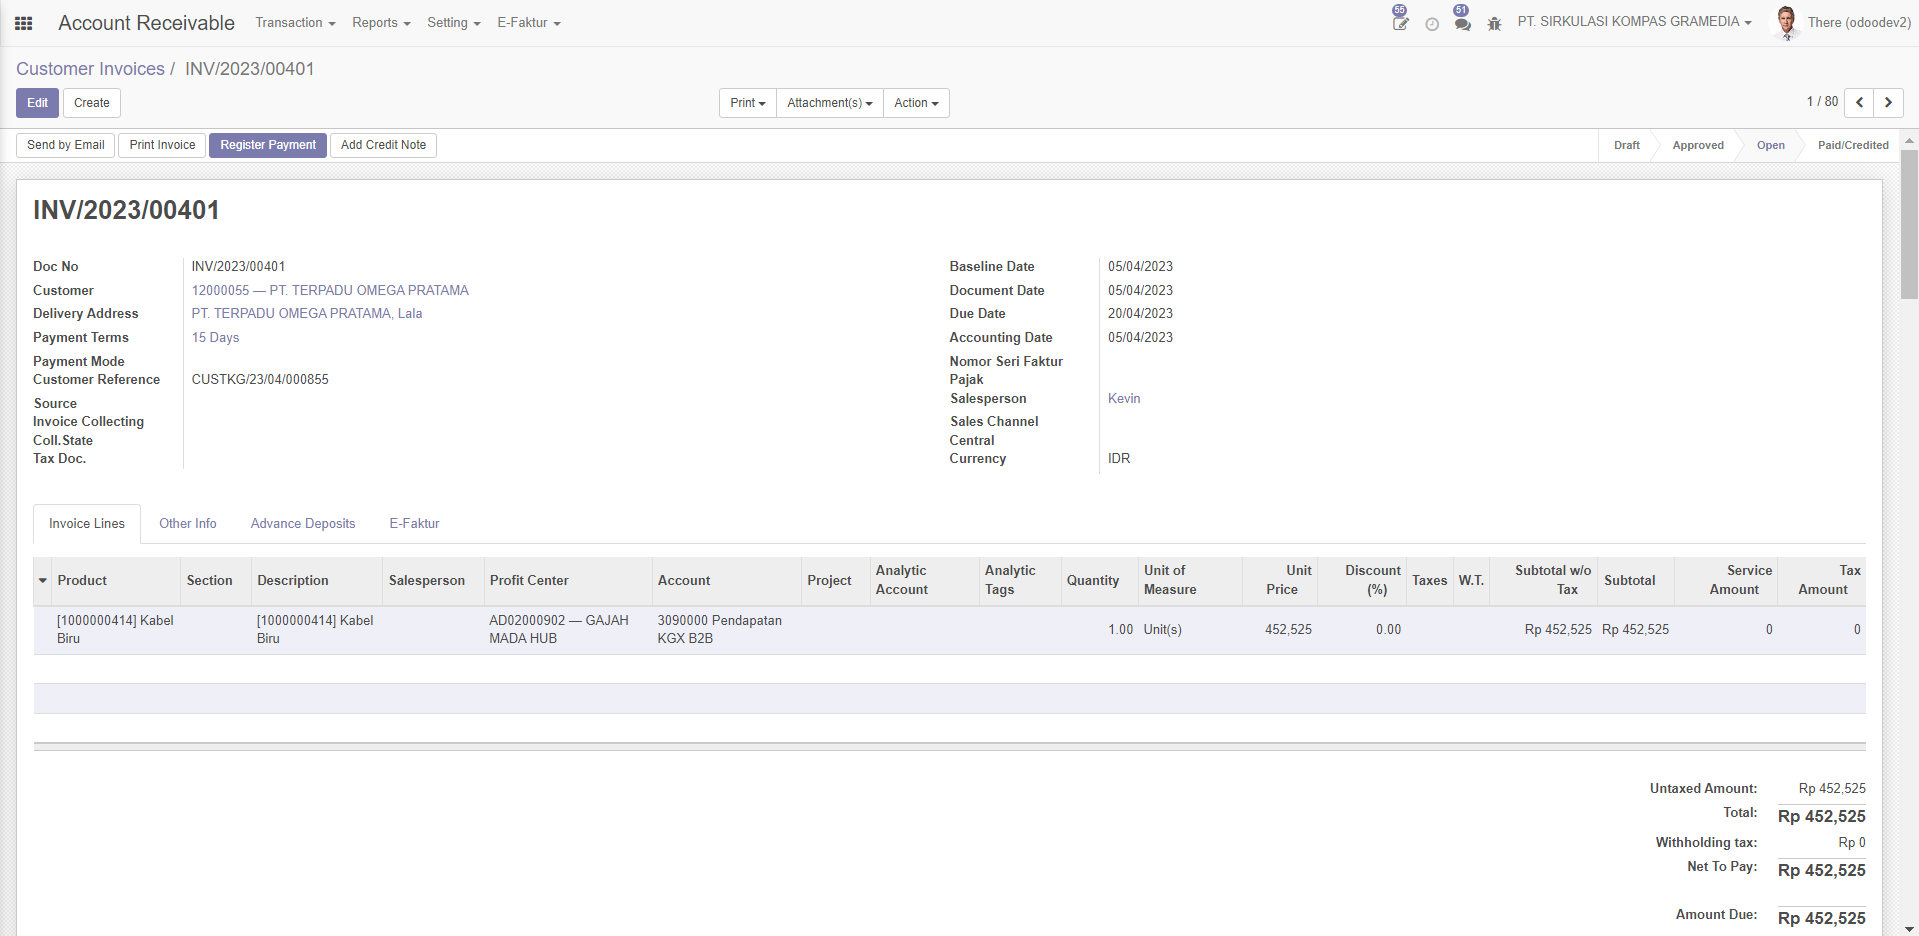Click product cell [1000000414] Kabel Biru
Viewport: 1919px width, 936px height.
tap(115, 629)
